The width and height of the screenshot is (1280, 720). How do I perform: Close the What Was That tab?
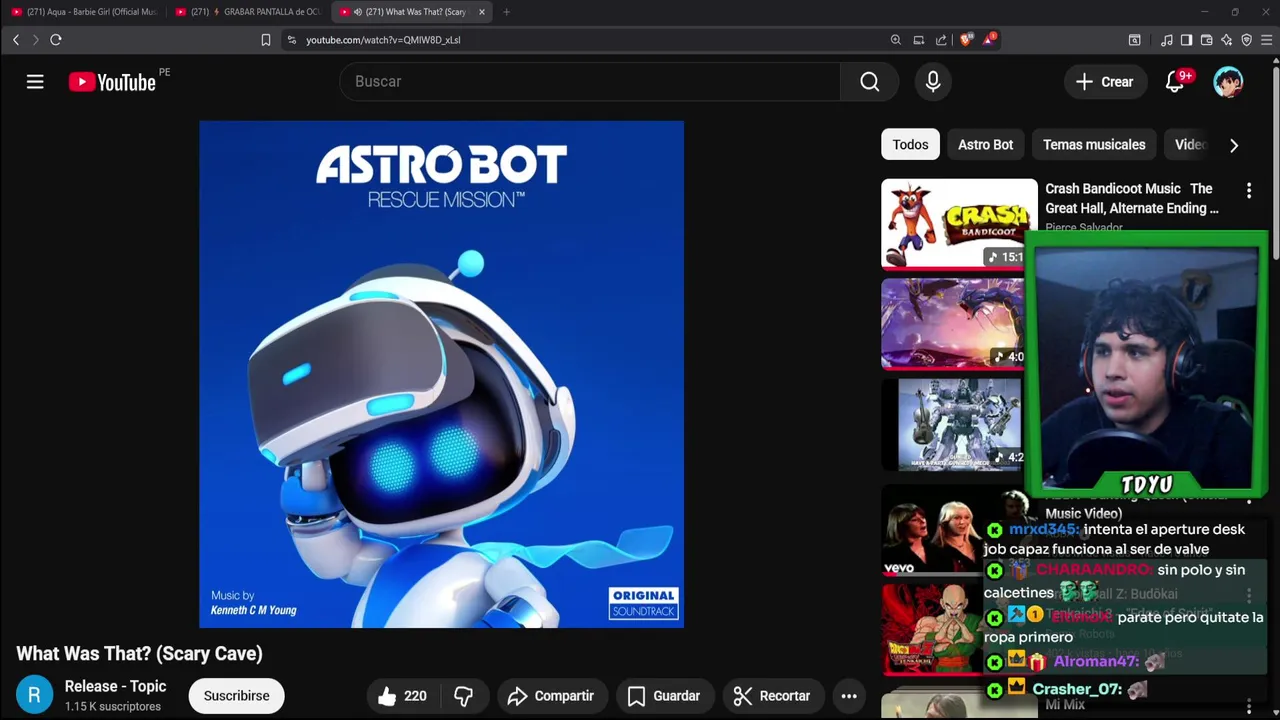(481, 12)
